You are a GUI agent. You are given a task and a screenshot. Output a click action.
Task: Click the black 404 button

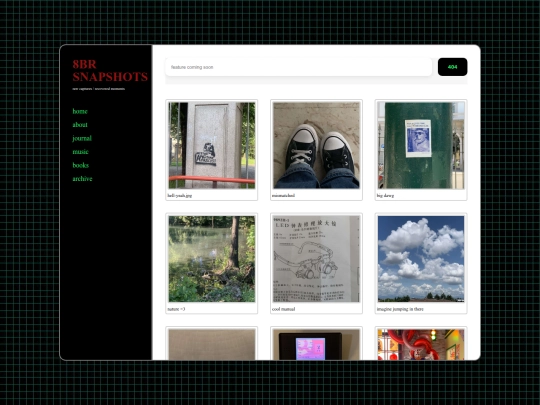click(452, 67)
